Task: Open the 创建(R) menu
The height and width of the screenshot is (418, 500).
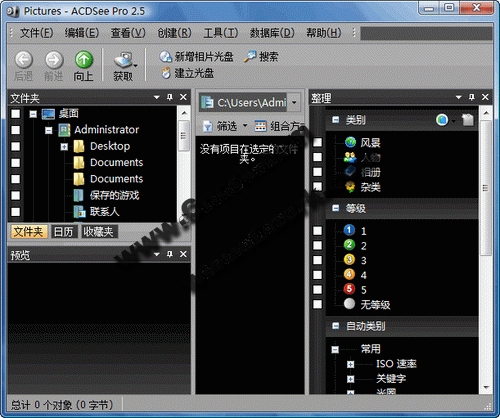Action: pos(175,33)
